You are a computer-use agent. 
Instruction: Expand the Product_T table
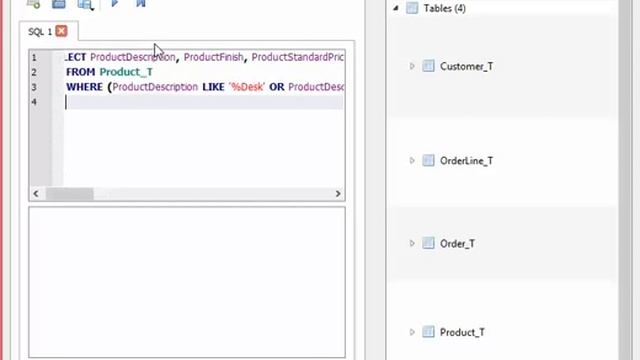pos(412,332)
